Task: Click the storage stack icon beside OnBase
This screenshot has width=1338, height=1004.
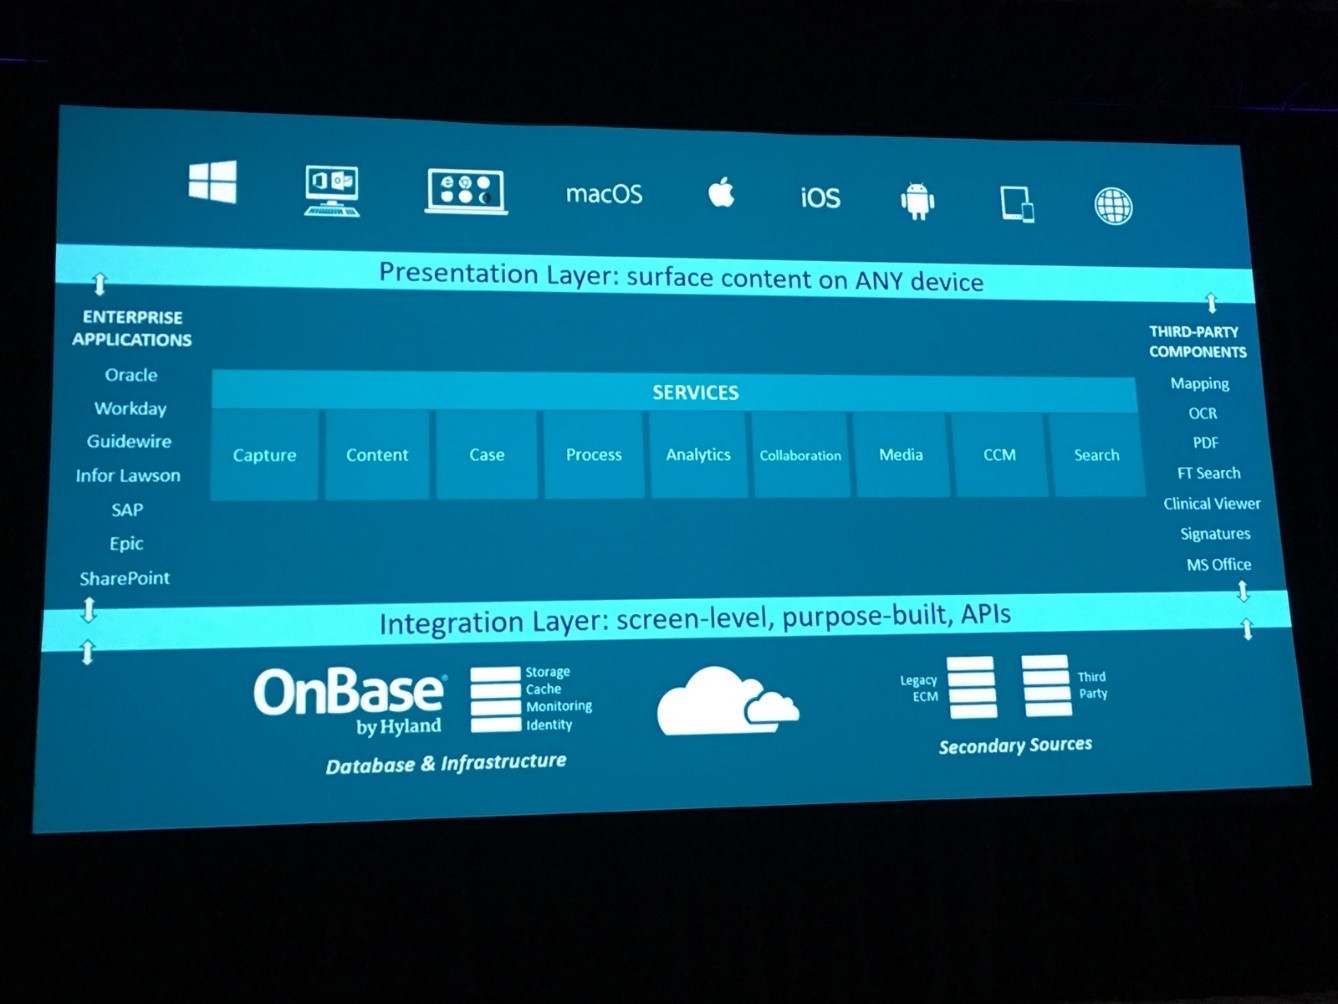Action: 495,699
